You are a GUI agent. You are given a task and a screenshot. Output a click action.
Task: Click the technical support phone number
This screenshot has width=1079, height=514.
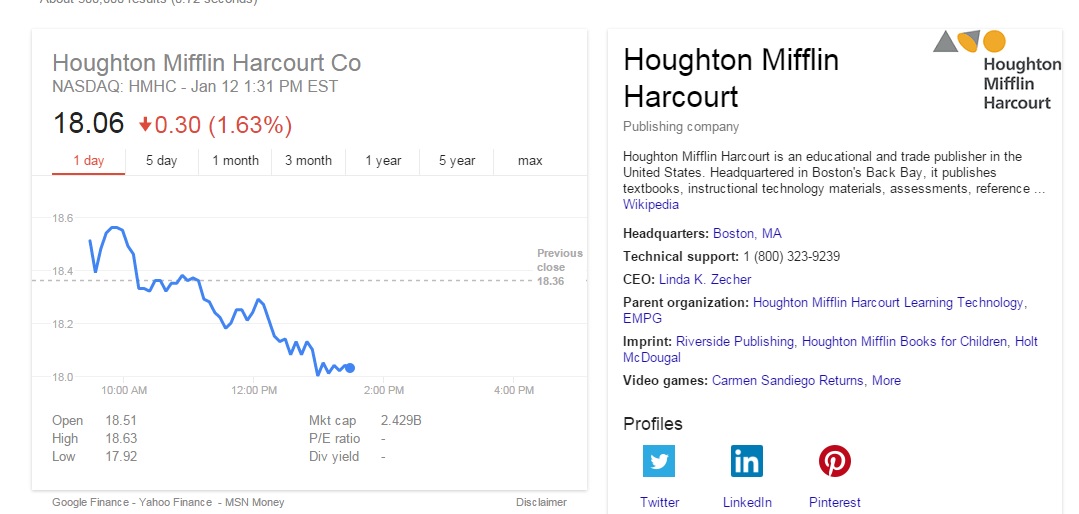click(791, 257)
